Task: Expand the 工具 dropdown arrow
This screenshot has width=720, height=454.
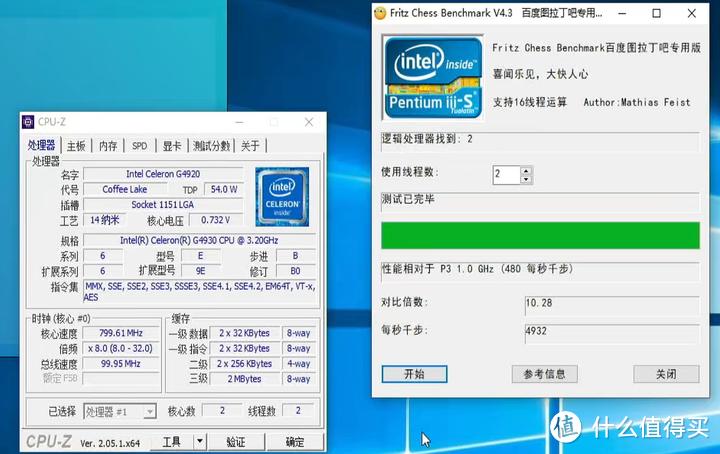Action: pyautogui.click(x=200, y=441)
